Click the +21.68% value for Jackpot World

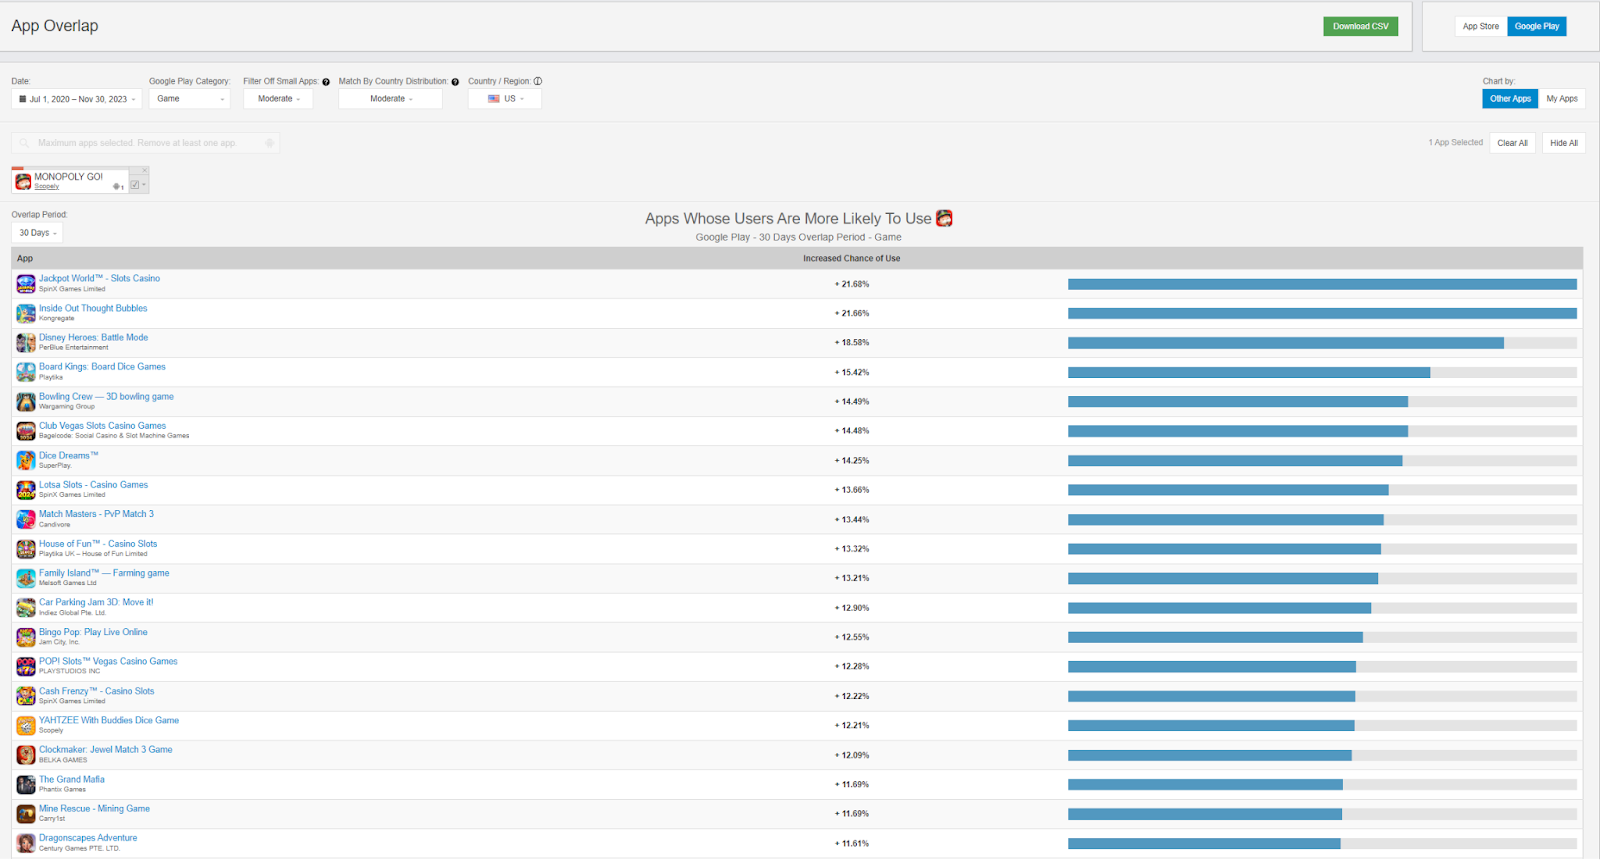click(852, 284)
